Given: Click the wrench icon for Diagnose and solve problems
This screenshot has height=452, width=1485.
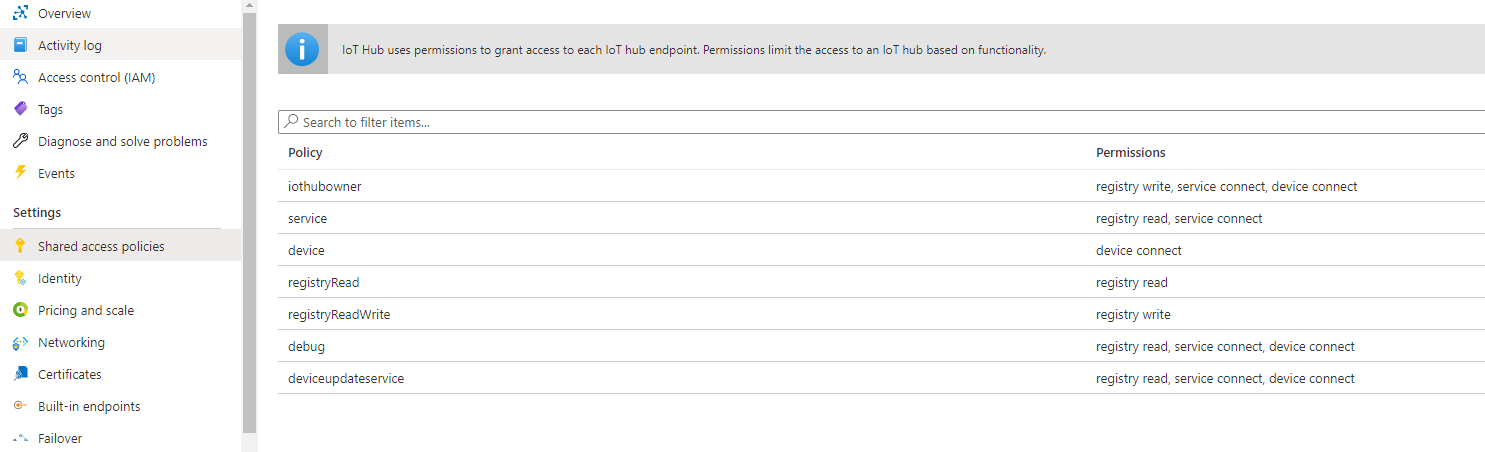Looking at the screenshot, I should [x=20, y=141].
